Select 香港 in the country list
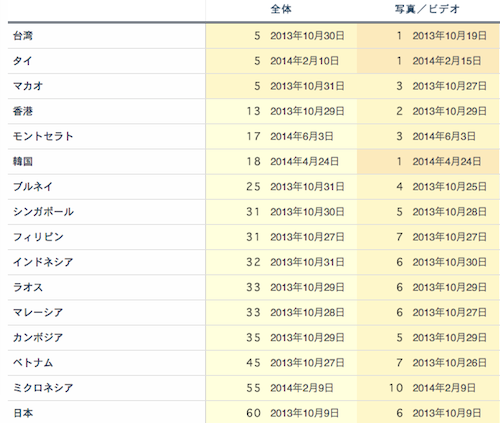 [23, 111]
